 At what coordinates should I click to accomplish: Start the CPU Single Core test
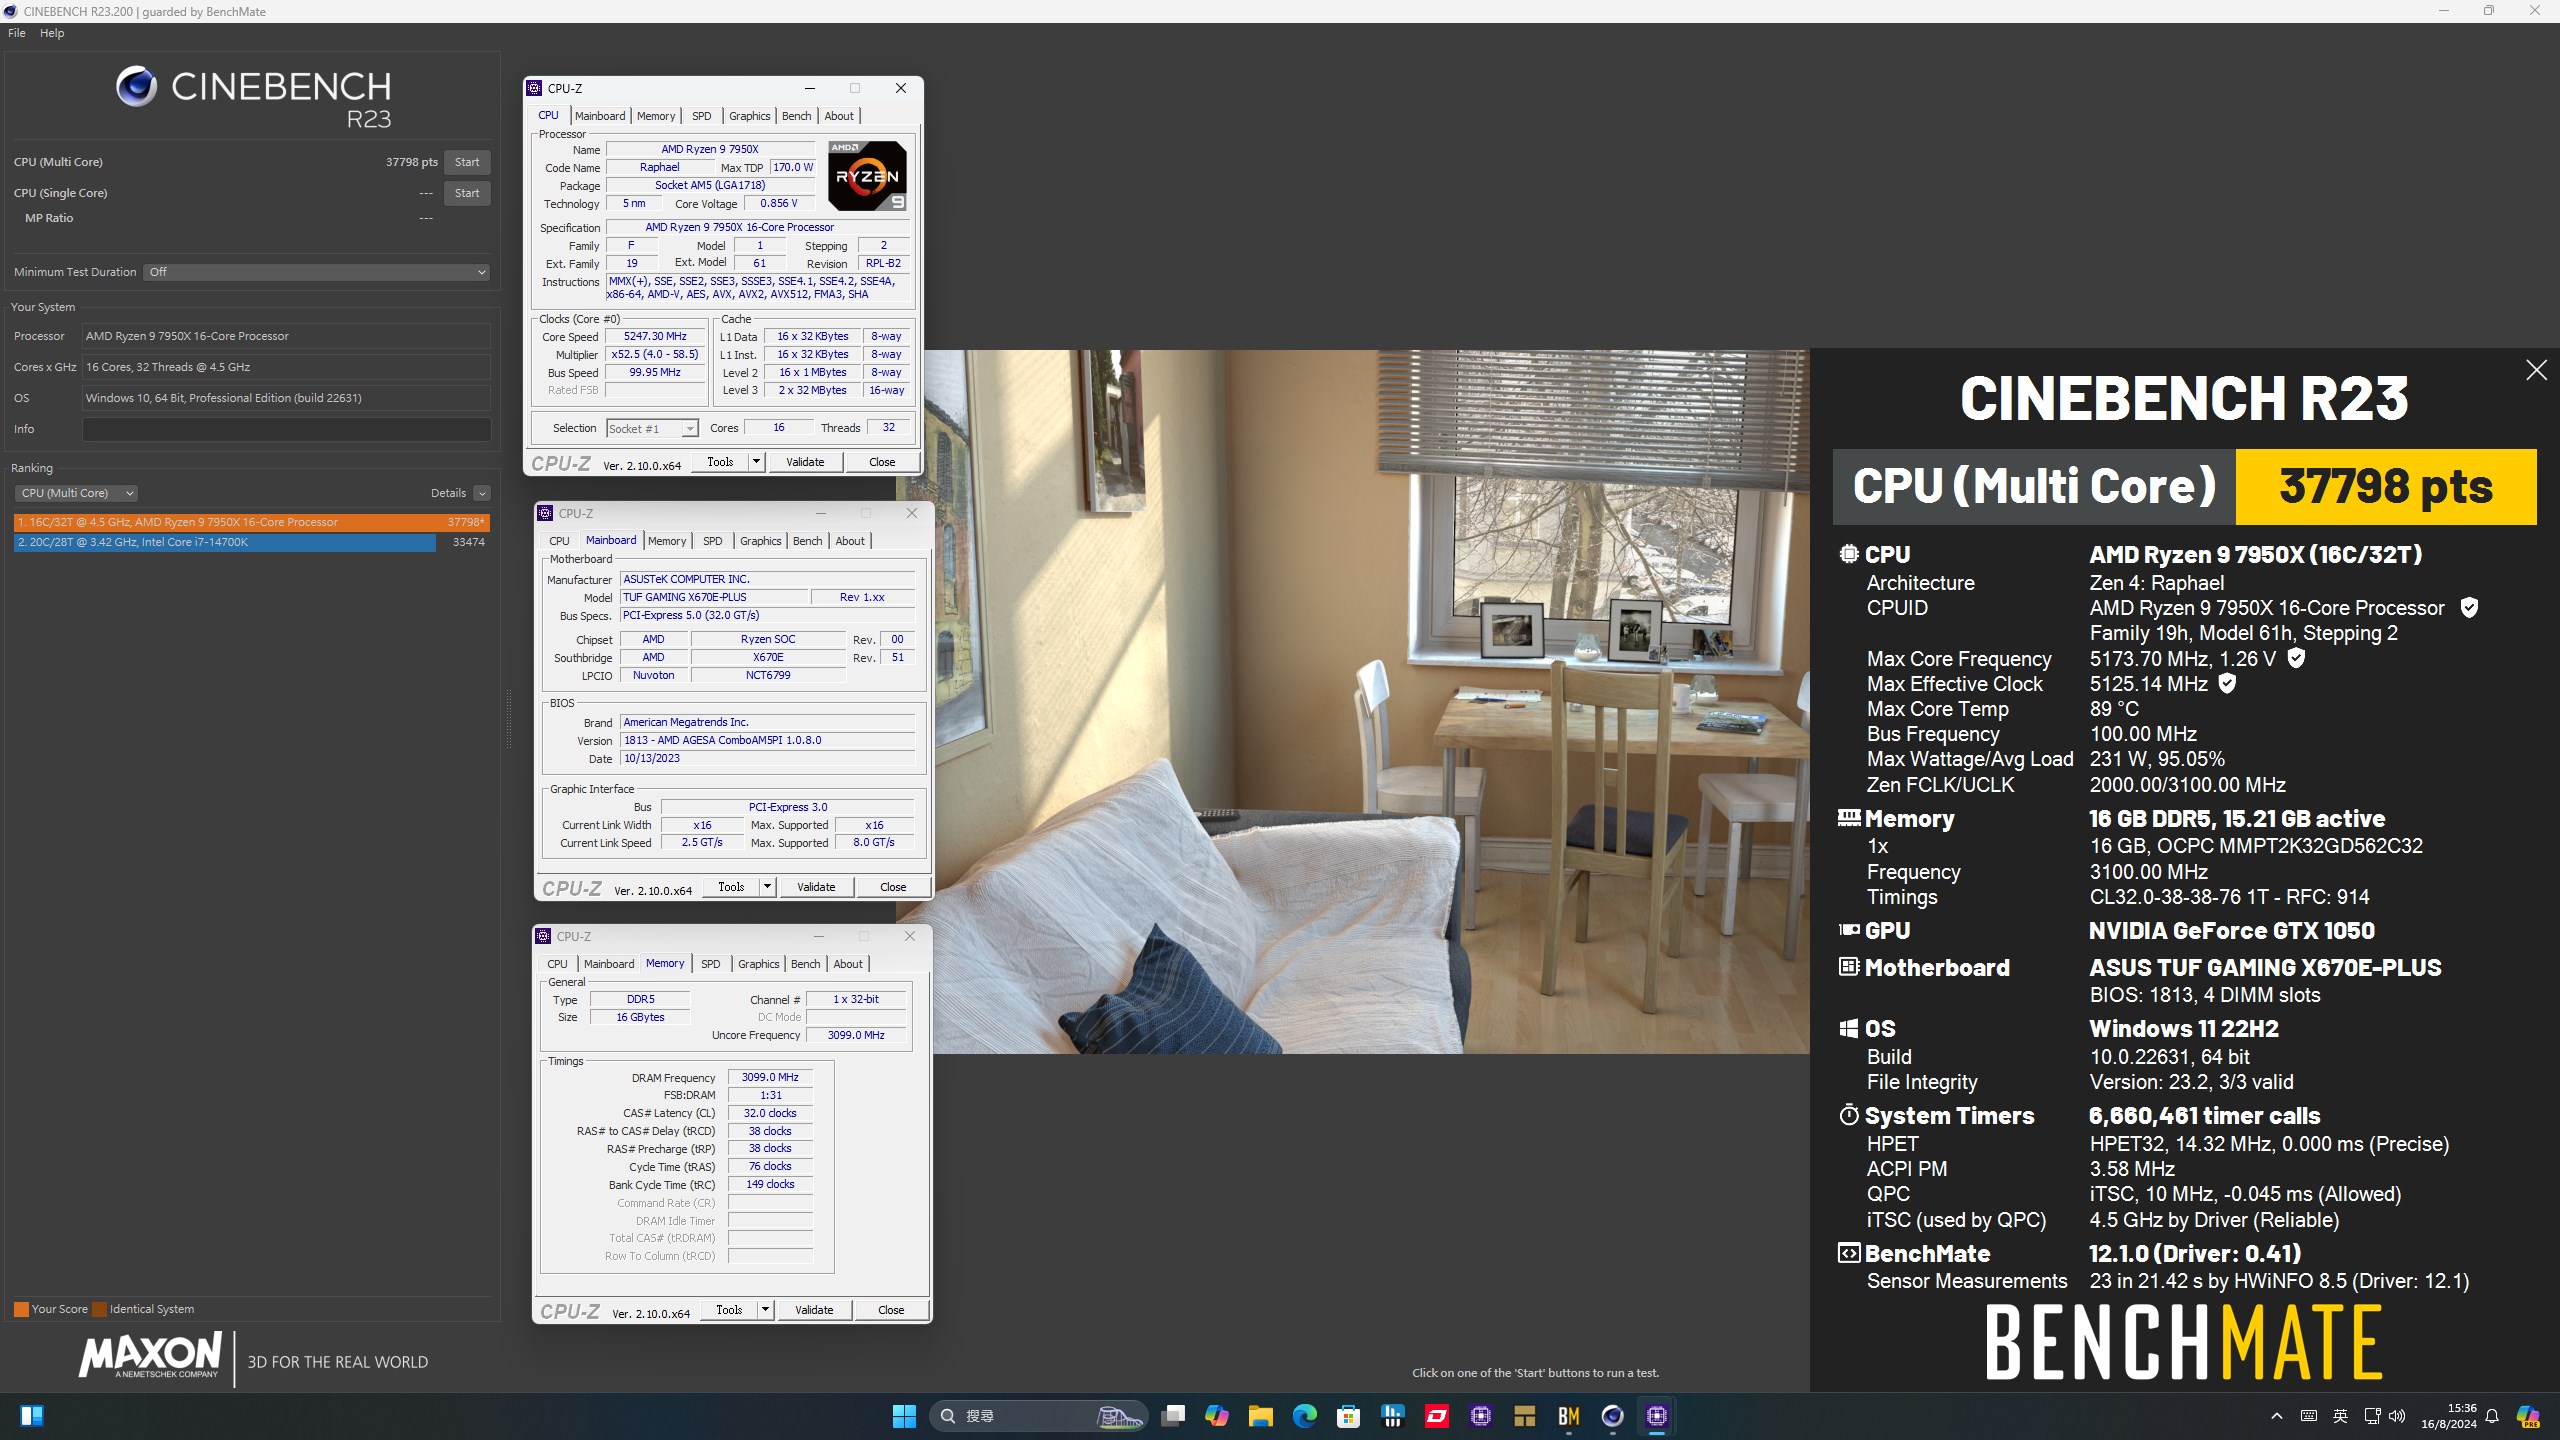tap(467, 193)
